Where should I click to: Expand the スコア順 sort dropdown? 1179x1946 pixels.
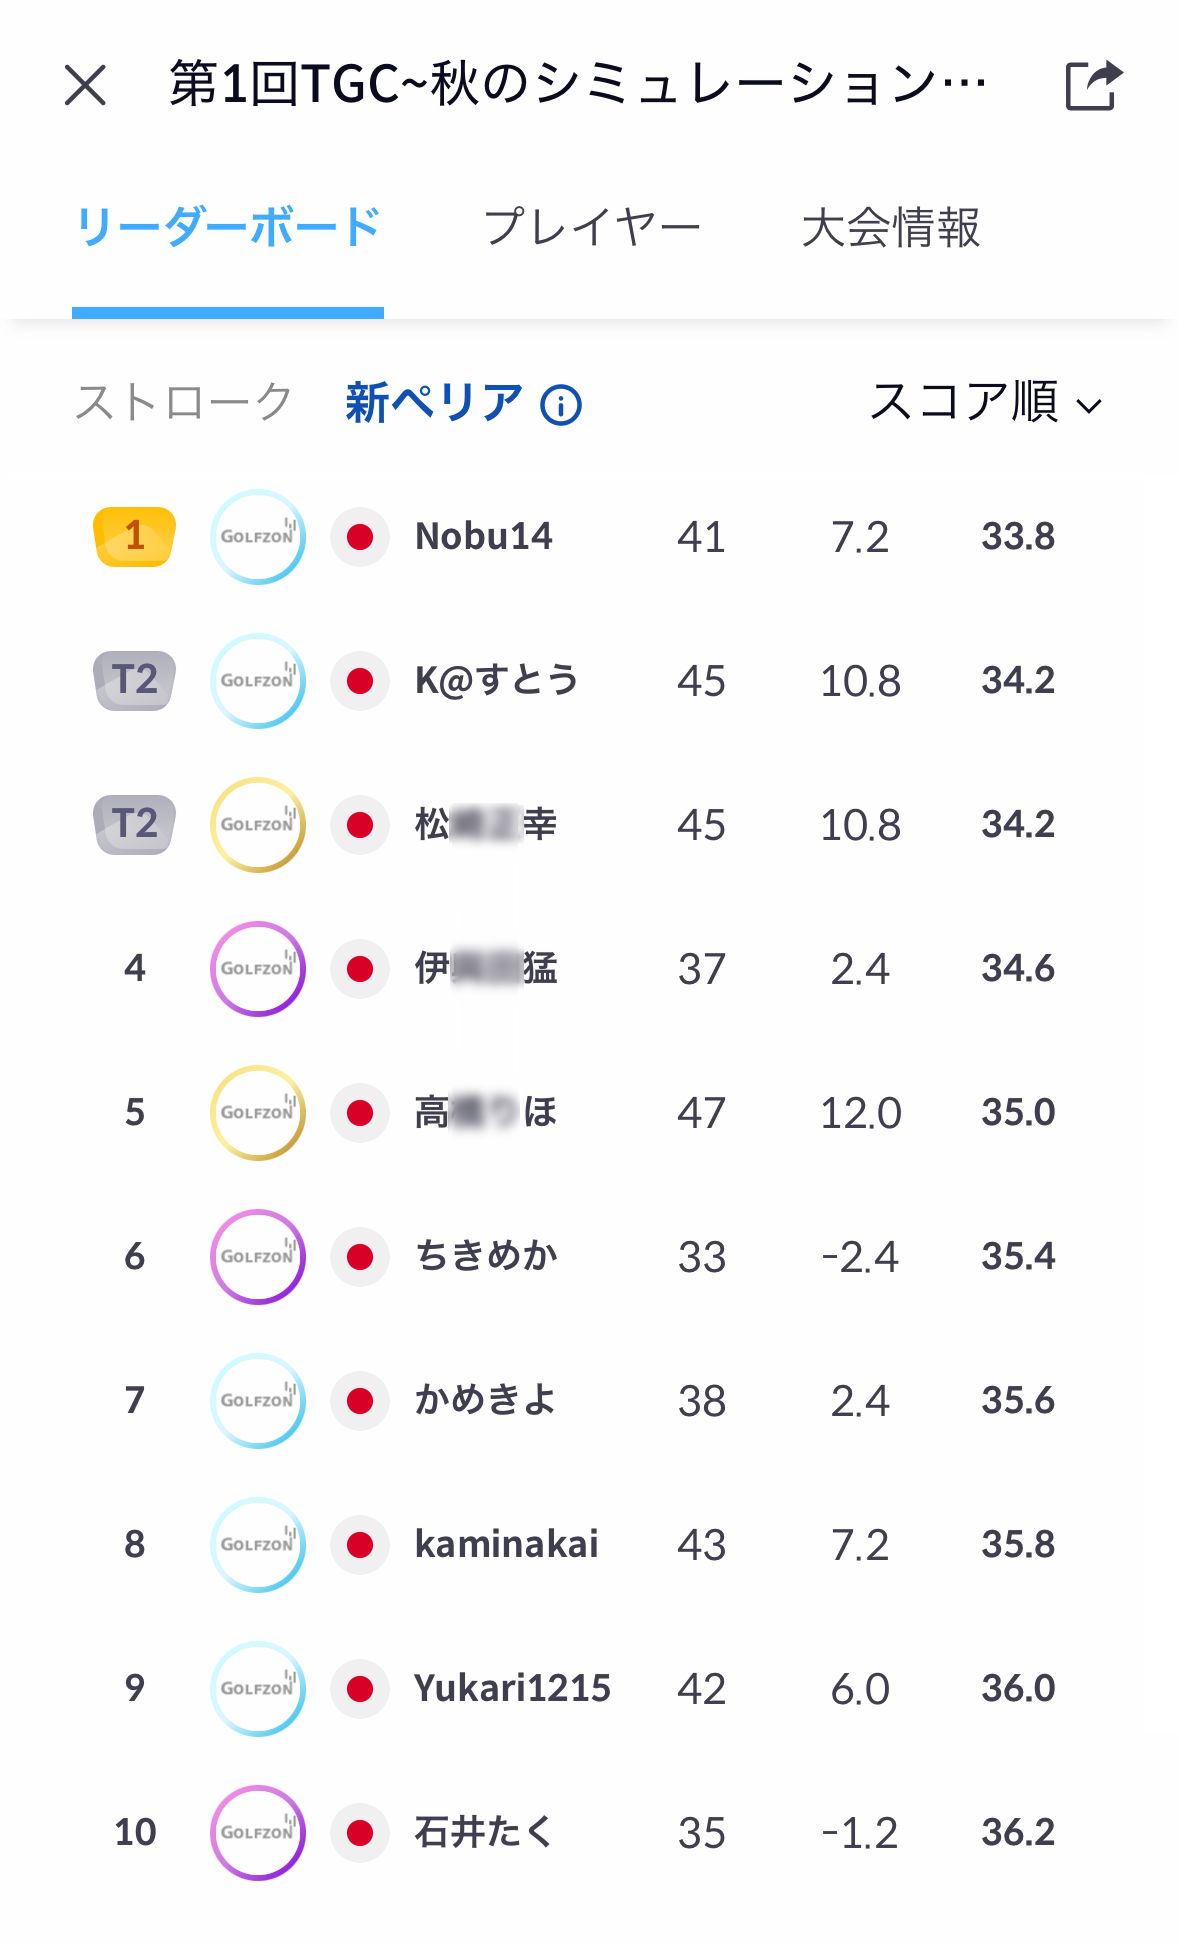click(x=985, y=403)
